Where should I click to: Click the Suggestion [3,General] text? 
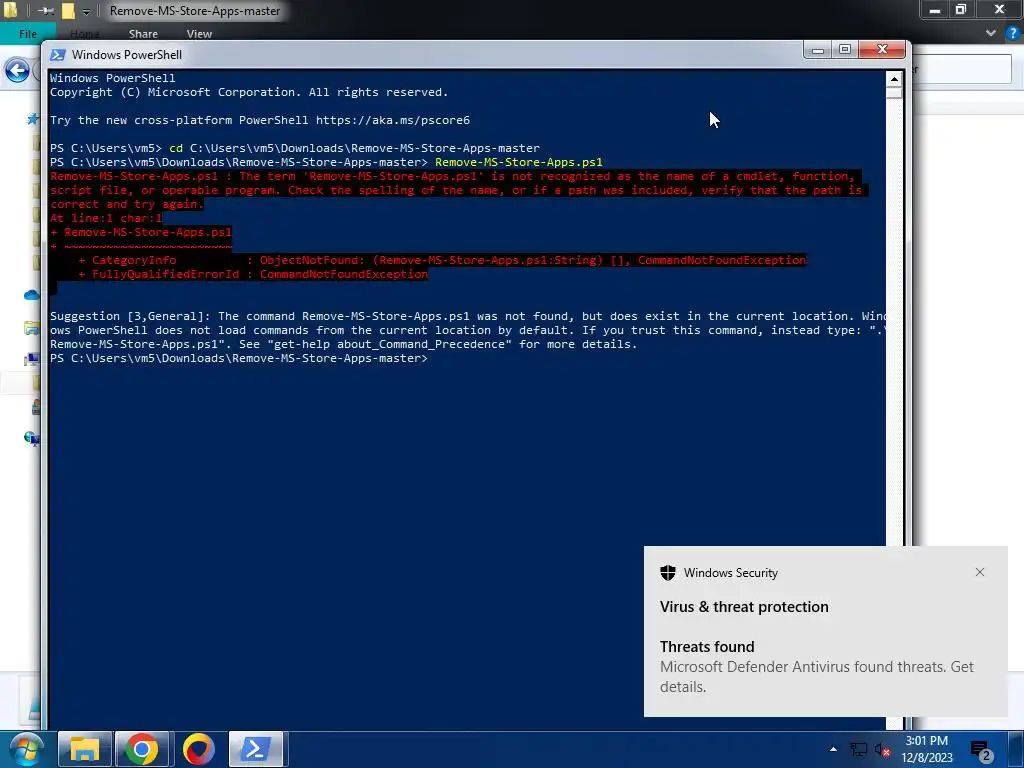tap(130, 316)
